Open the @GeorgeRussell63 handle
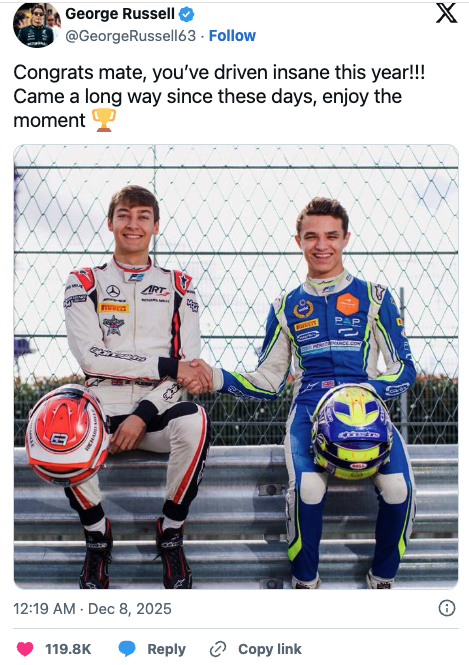The image size is (469, 665). coord(131,36)
